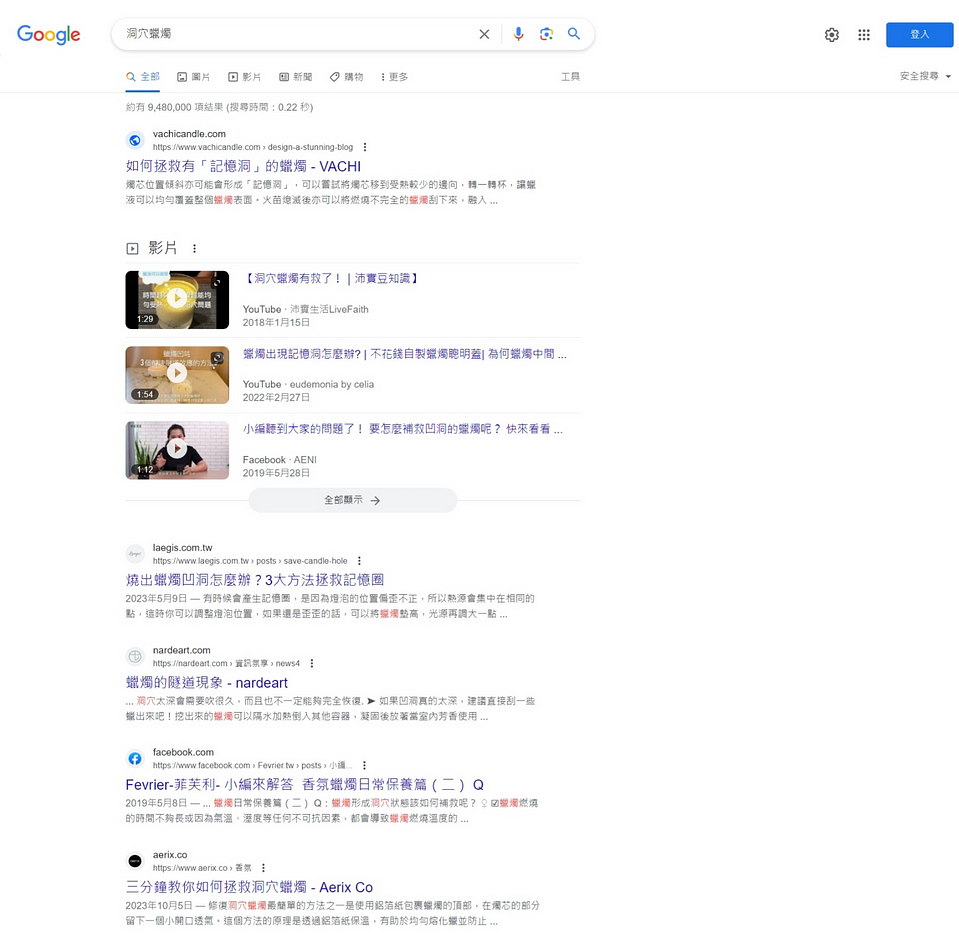Viewport: 959px width, 934px height.
Task: Open three-dot menu for facebook.com result
Action: pyautogui.click(x=364, y=765)
